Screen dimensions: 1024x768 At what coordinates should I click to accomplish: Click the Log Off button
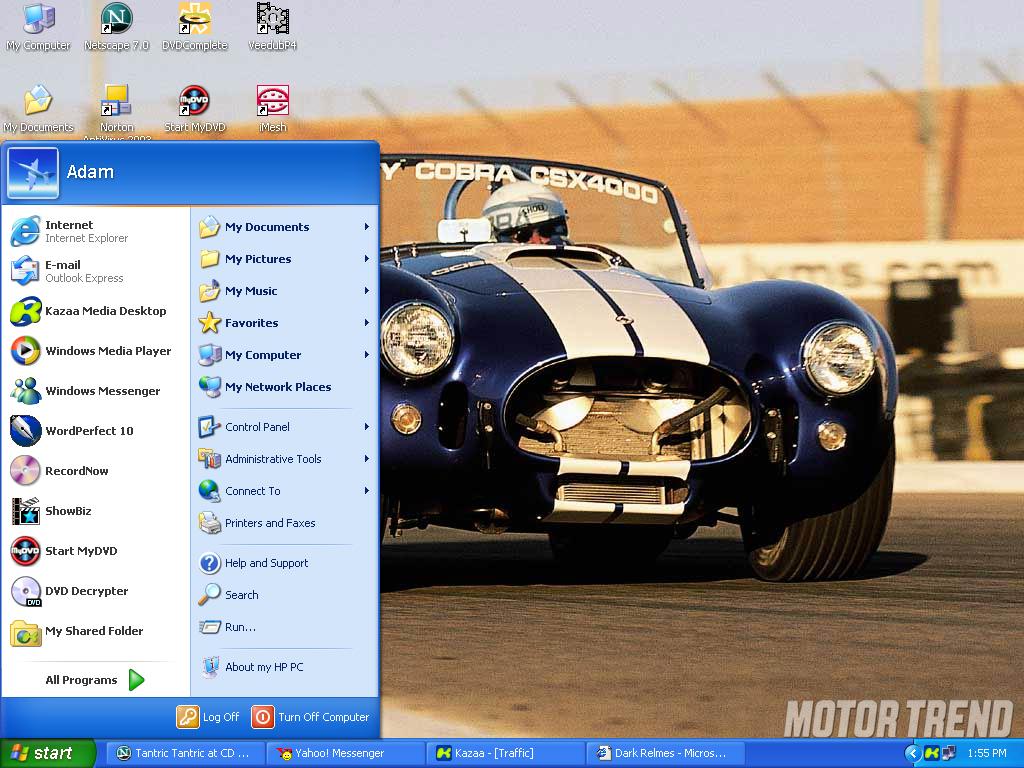[x=208, y=717]
